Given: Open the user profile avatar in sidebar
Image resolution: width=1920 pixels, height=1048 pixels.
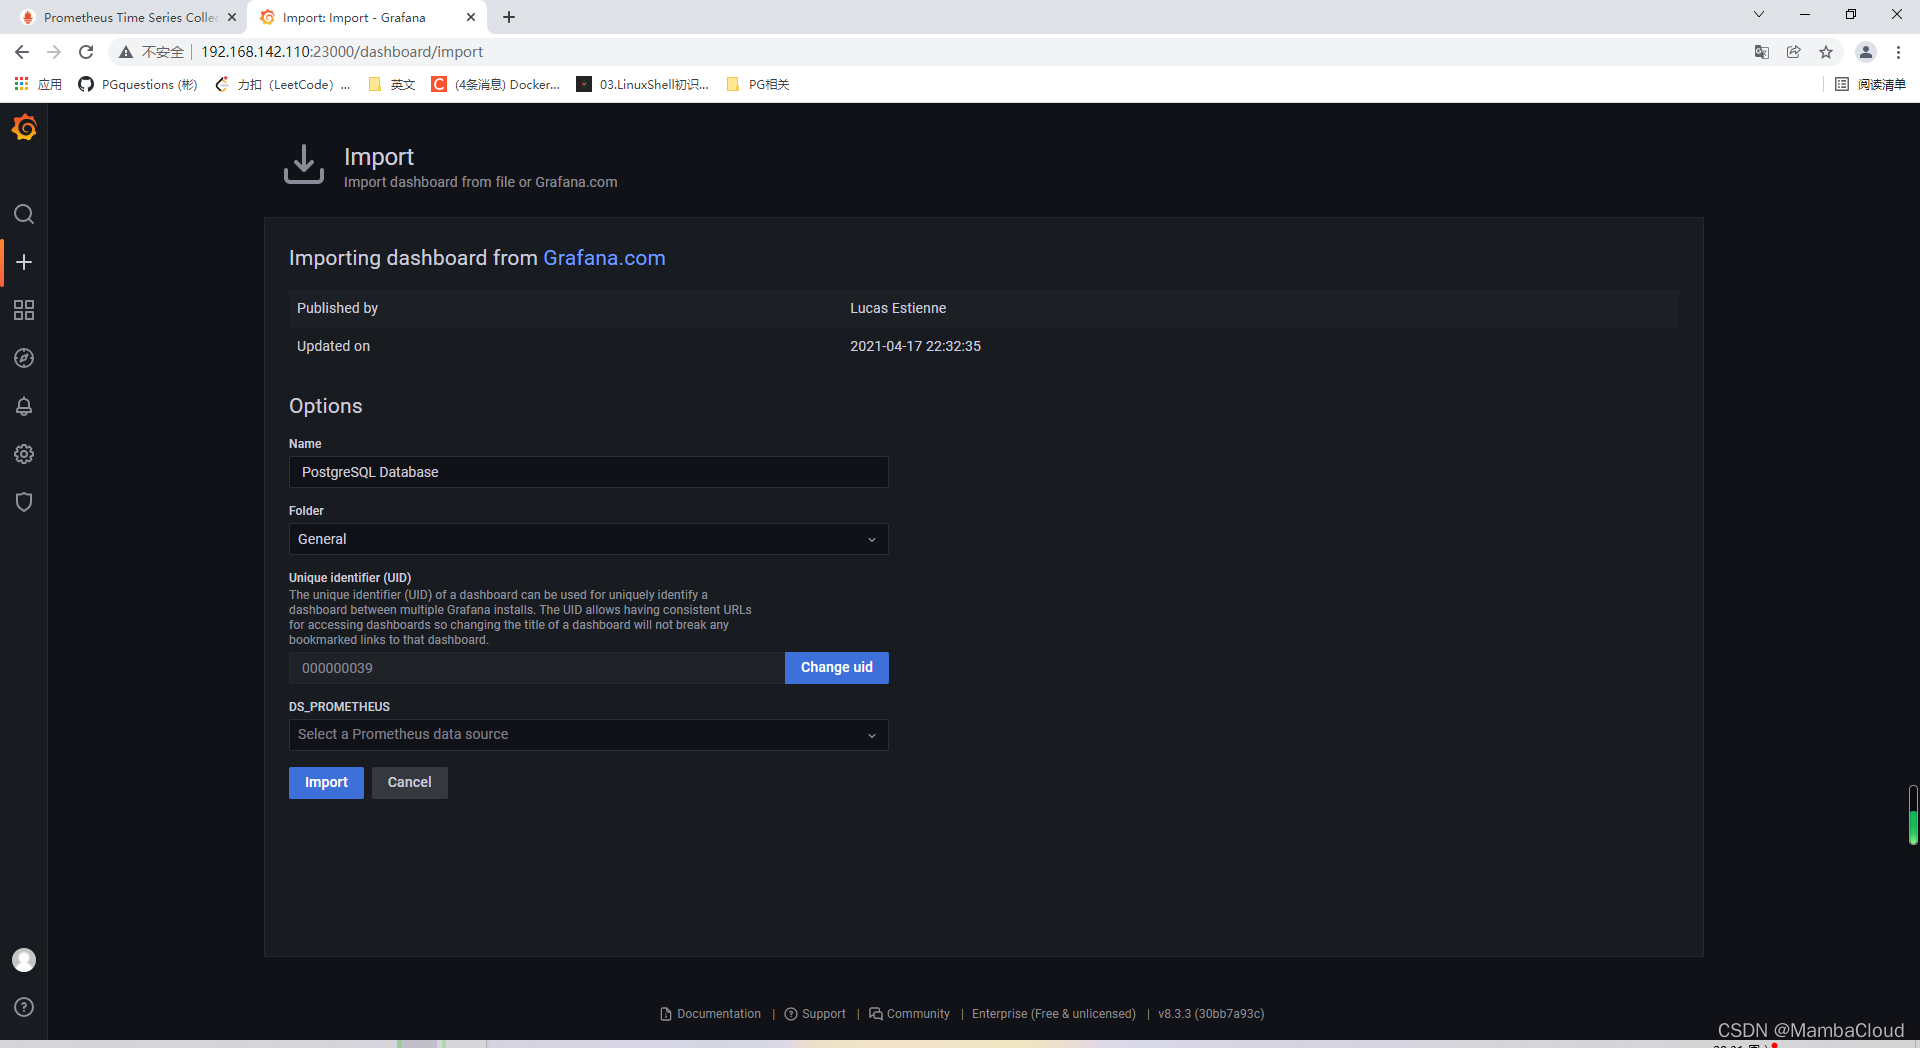Looking at the screenshot, I should (24, 960).
